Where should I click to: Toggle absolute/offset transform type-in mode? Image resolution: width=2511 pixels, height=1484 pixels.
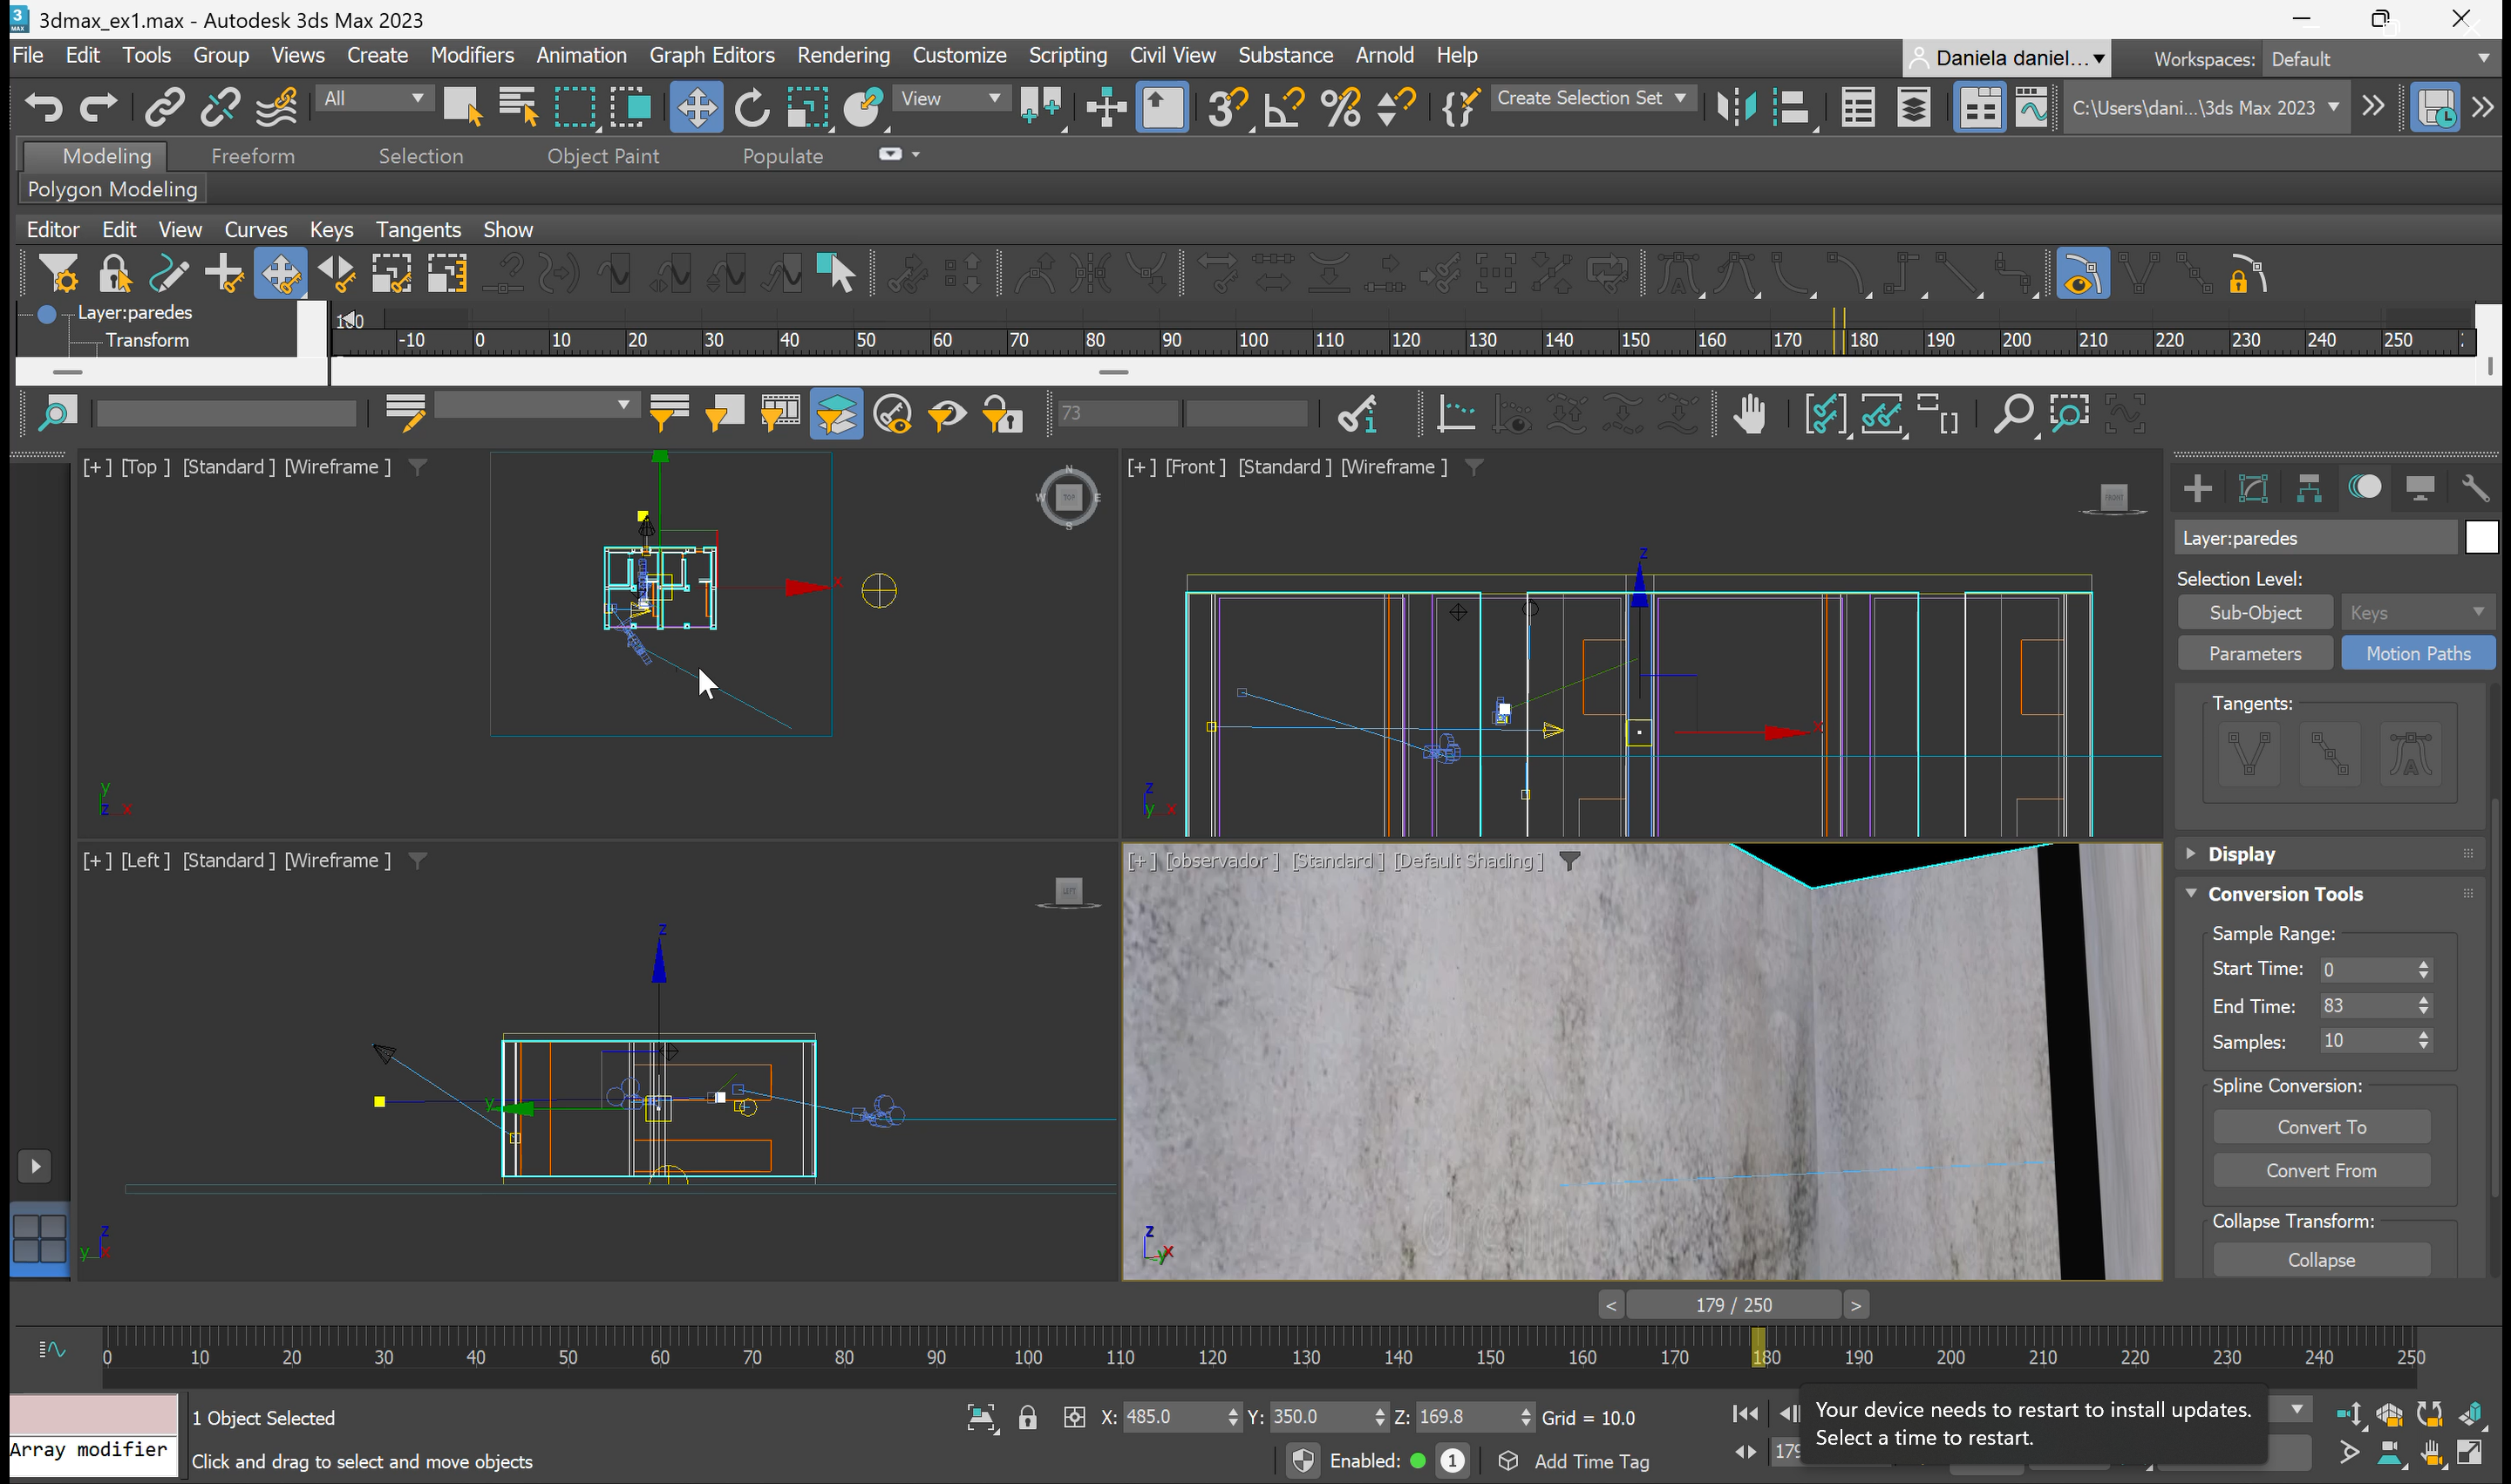pyautogui.click(x=1074, y=1417)
